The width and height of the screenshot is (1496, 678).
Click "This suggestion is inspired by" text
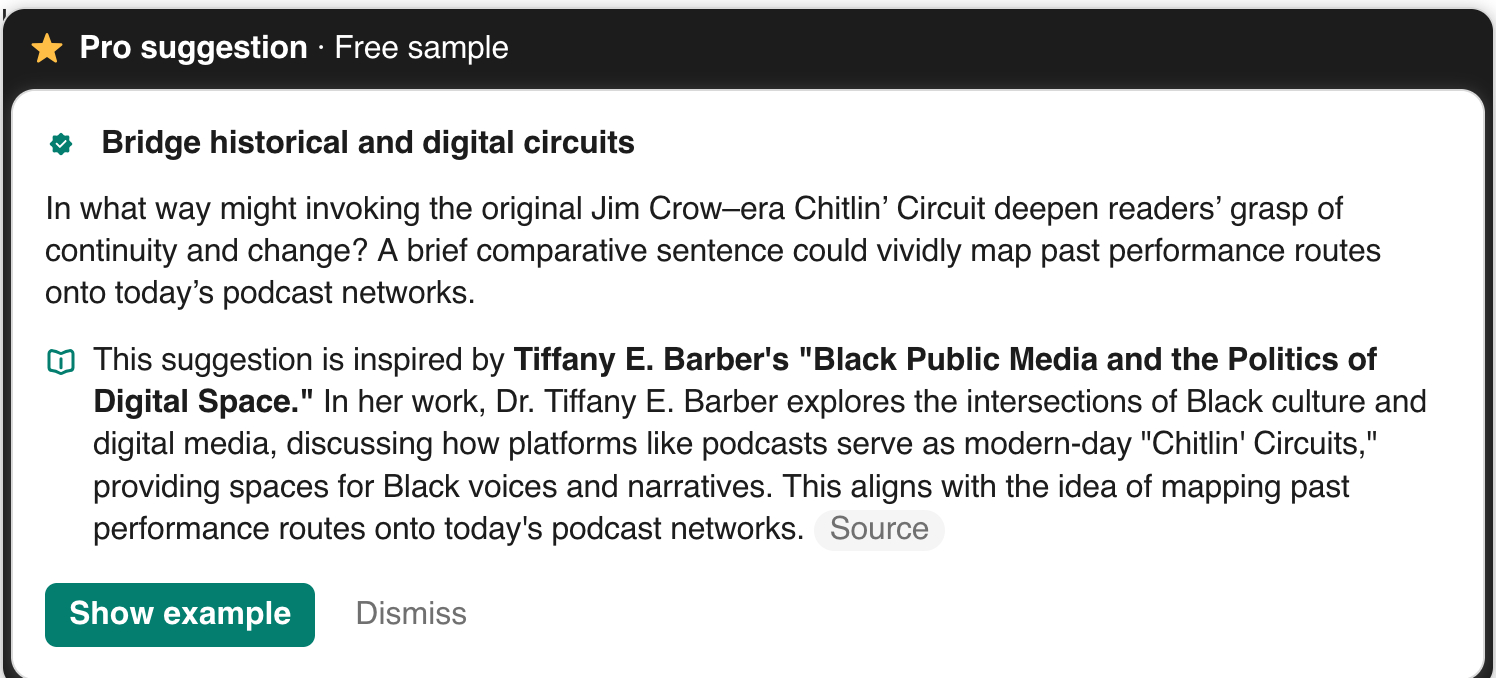pos(299,359)
